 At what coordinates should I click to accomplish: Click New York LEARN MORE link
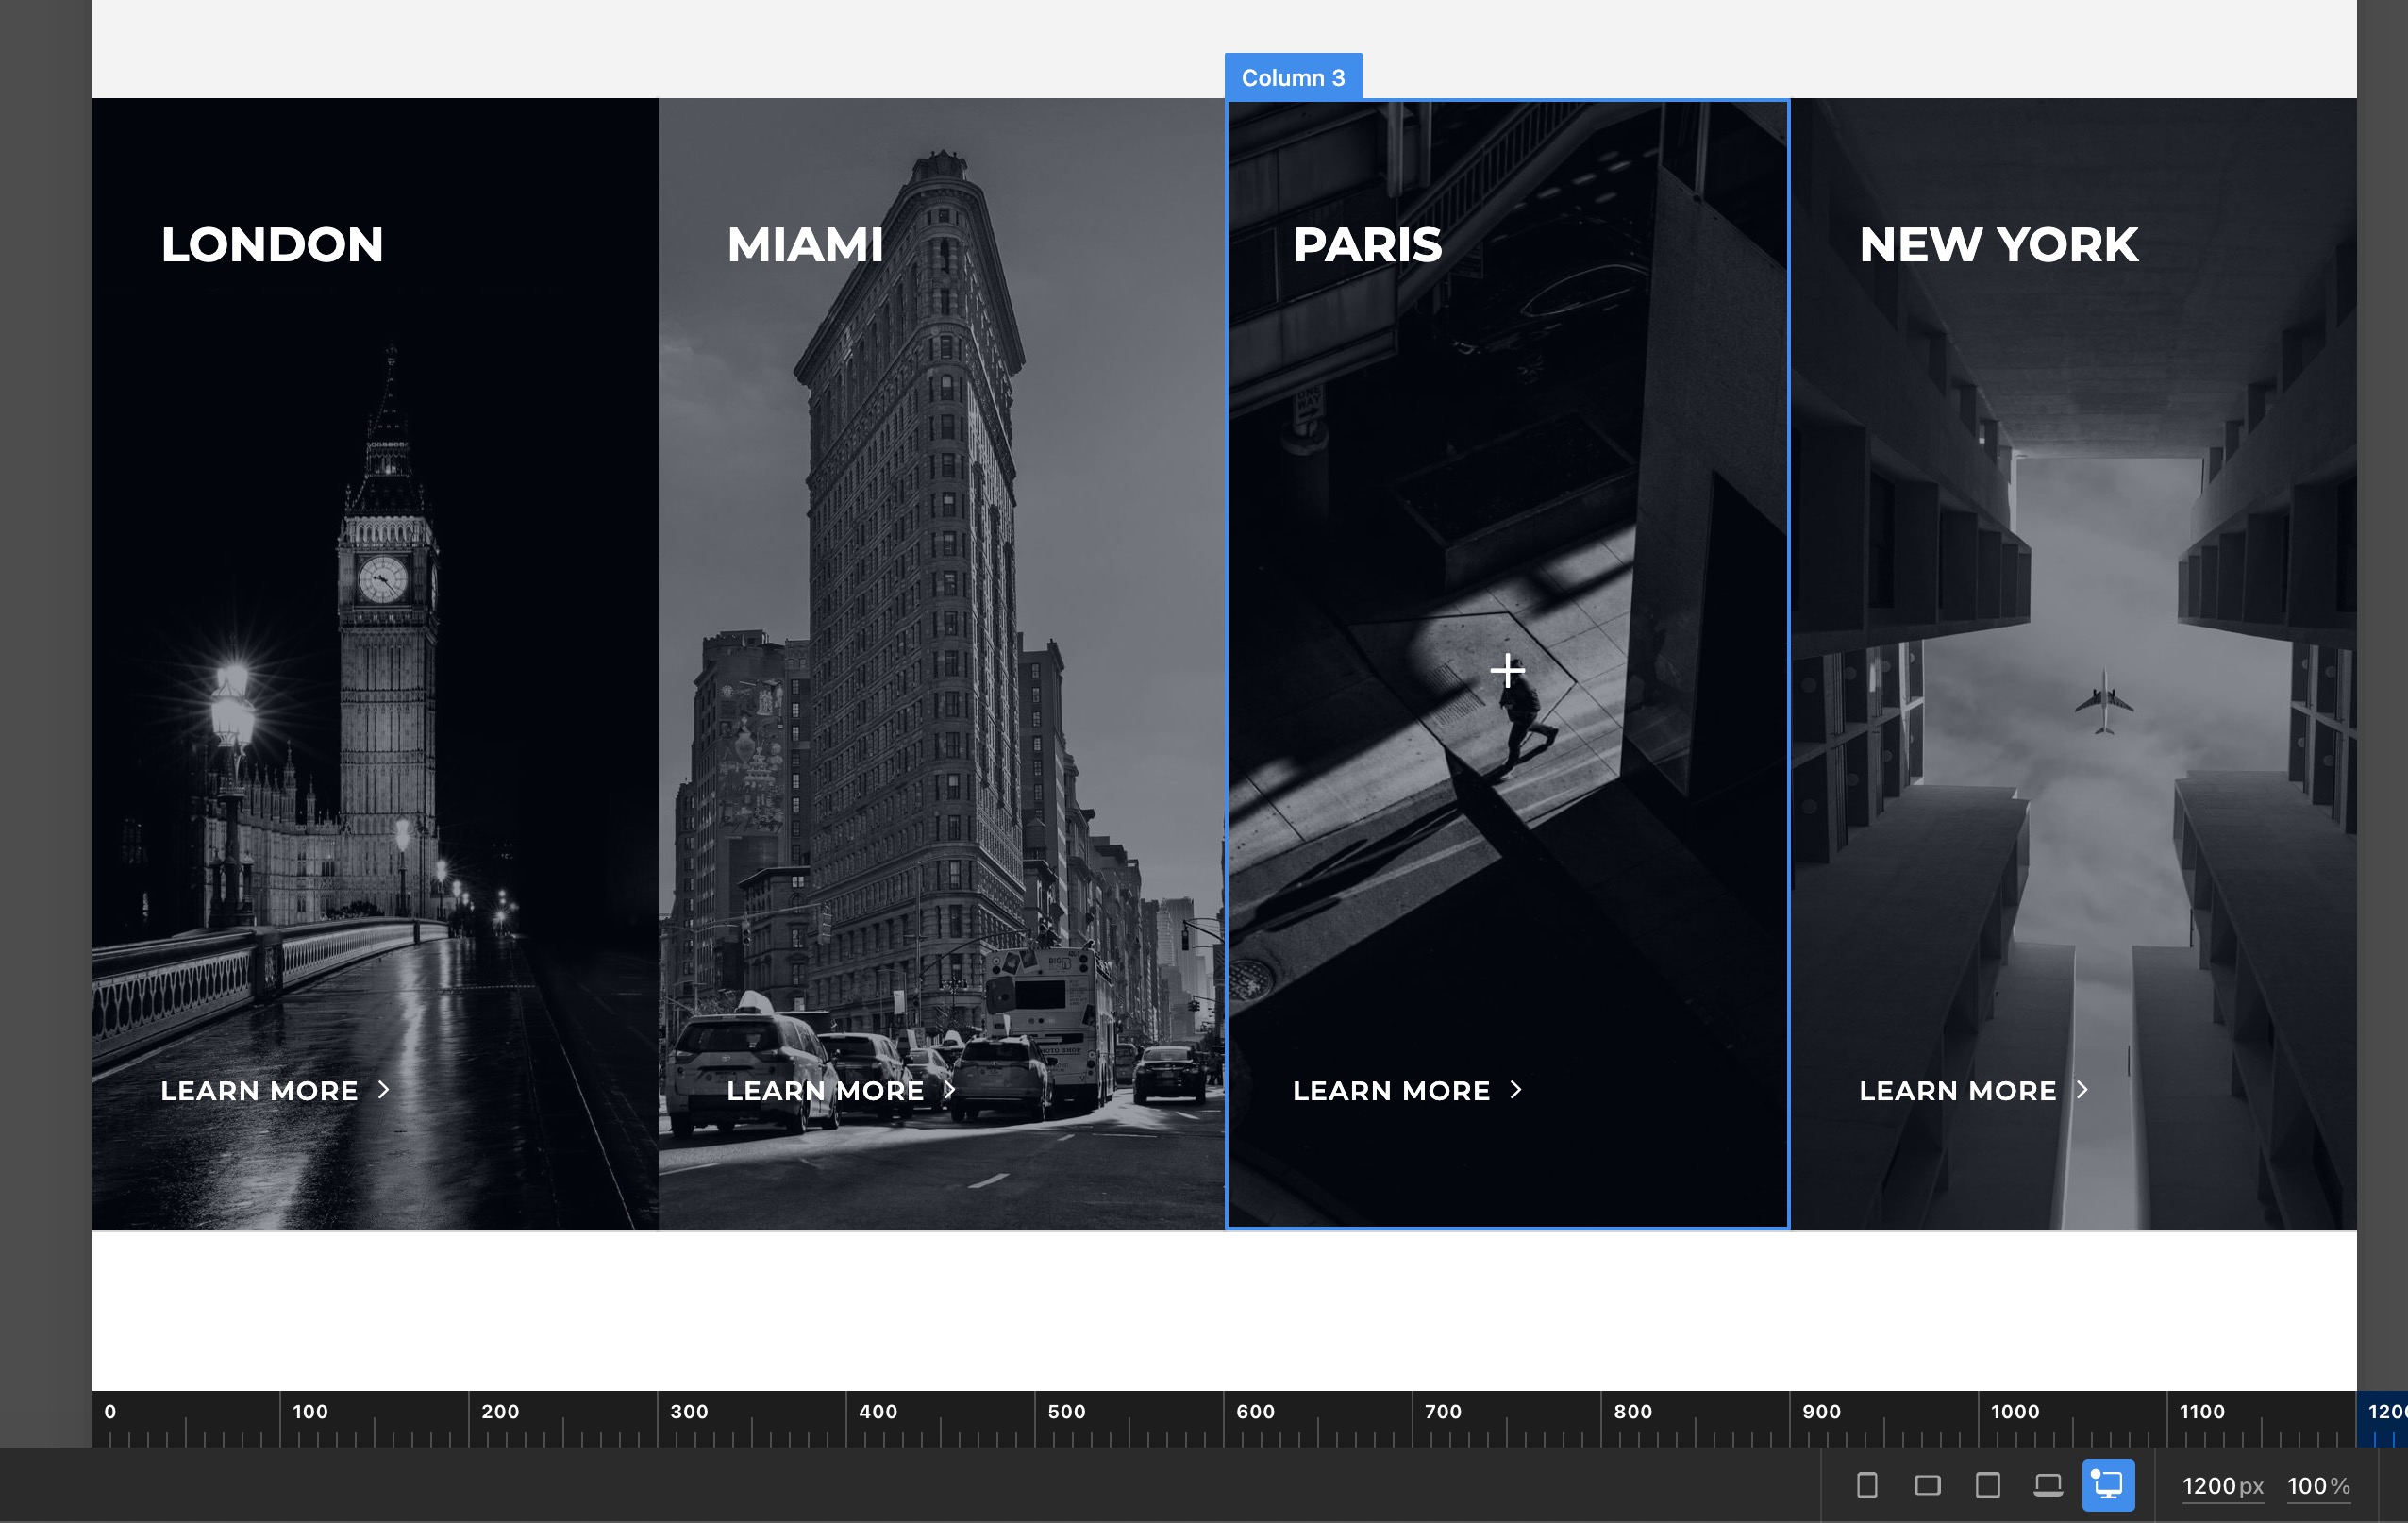(x=1957, y=1091)
